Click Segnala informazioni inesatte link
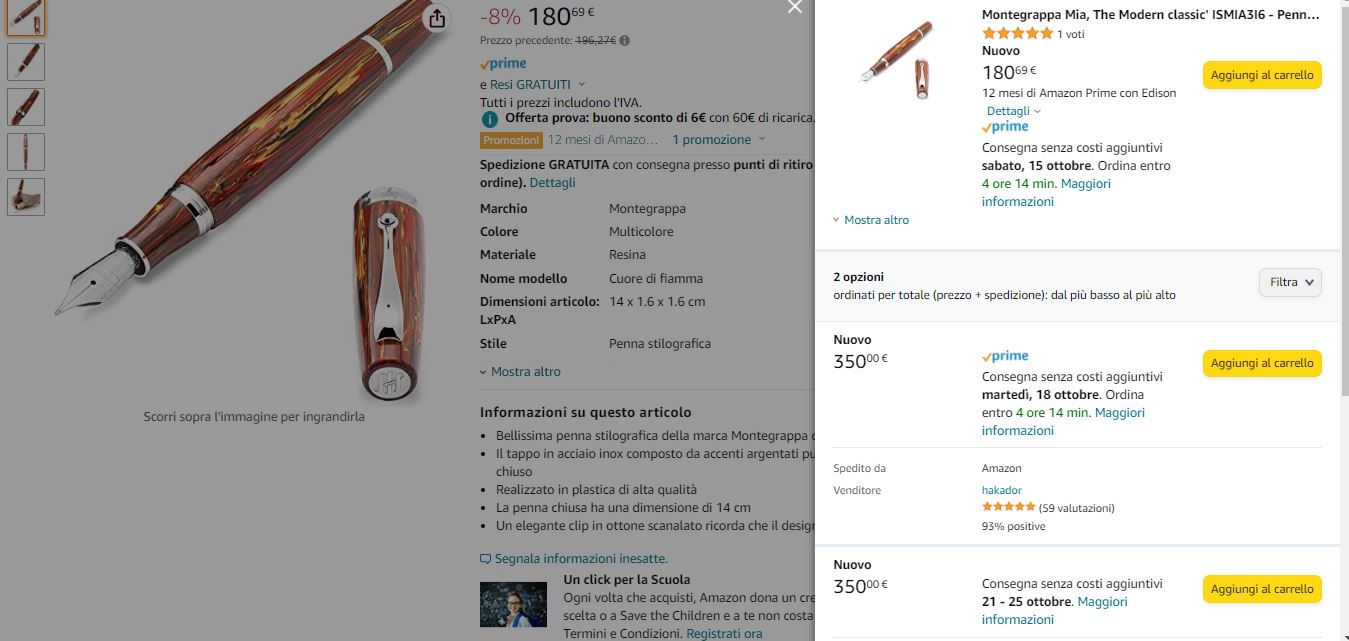This screenshot has height=641, width=1349. tap(581, 559)
